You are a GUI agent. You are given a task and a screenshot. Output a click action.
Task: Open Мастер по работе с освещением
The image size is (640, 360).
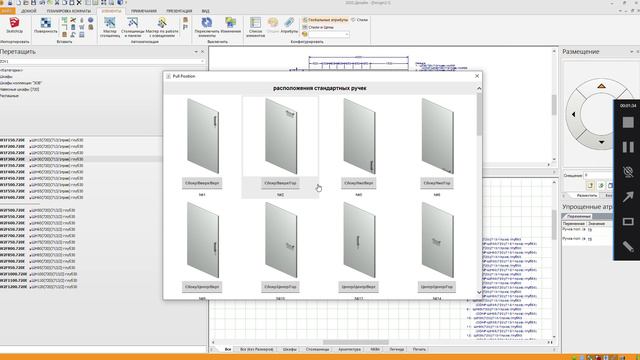tap(162, 27)
